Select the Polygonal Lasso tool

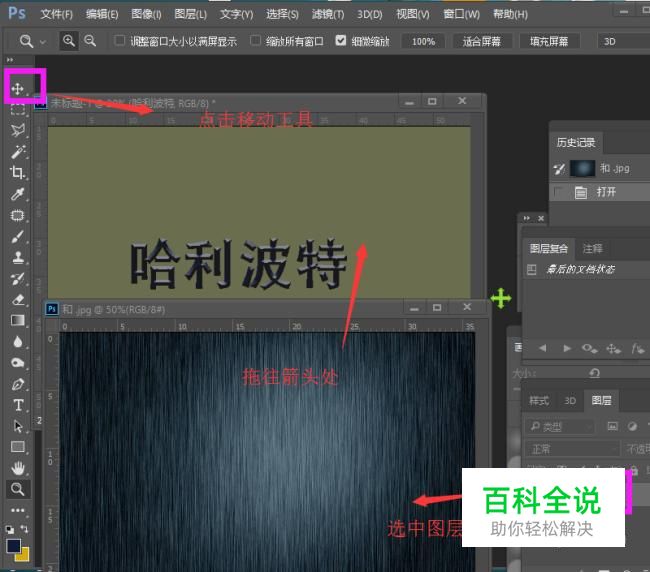pos(17,131)
